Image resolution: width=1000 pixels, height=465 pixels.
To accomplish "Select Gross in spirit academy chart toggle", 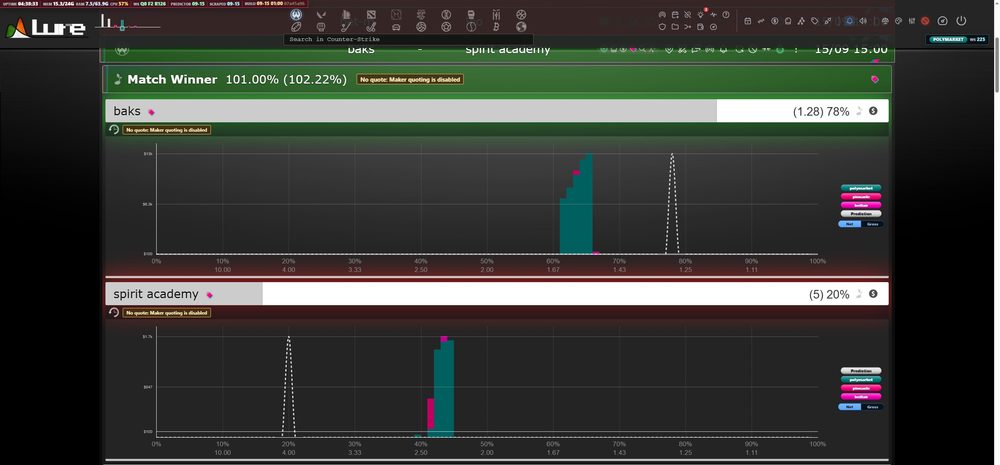I will tap(872, 407).
